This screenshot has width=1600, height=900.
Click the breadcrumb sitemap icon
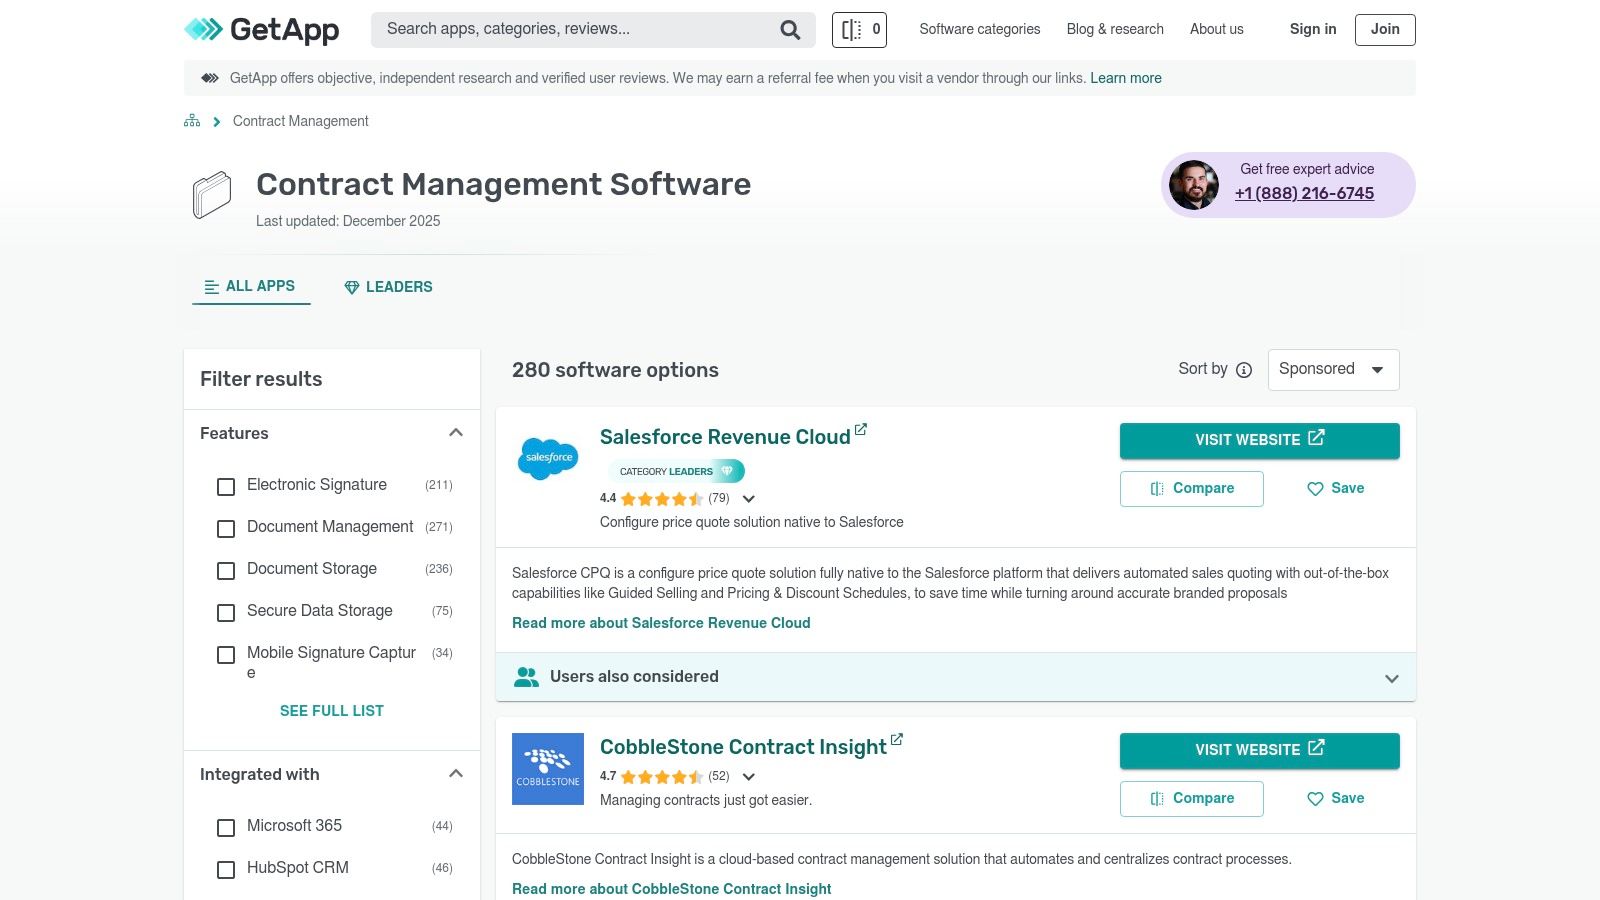(x=192, y=121)
